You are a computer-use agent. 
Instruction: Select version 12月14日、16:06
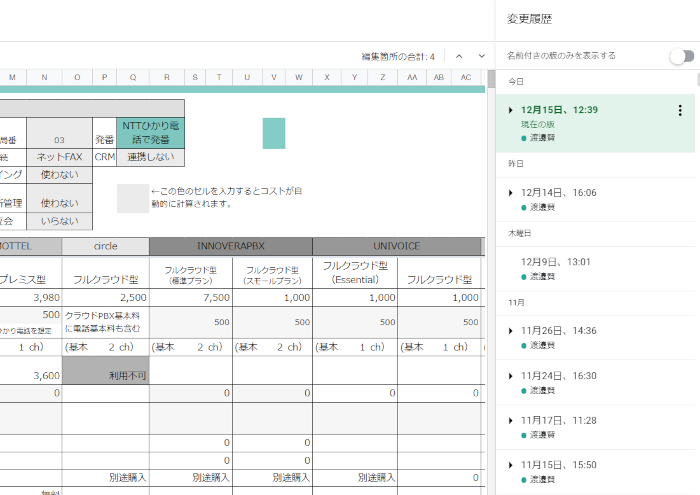[596, 200]
